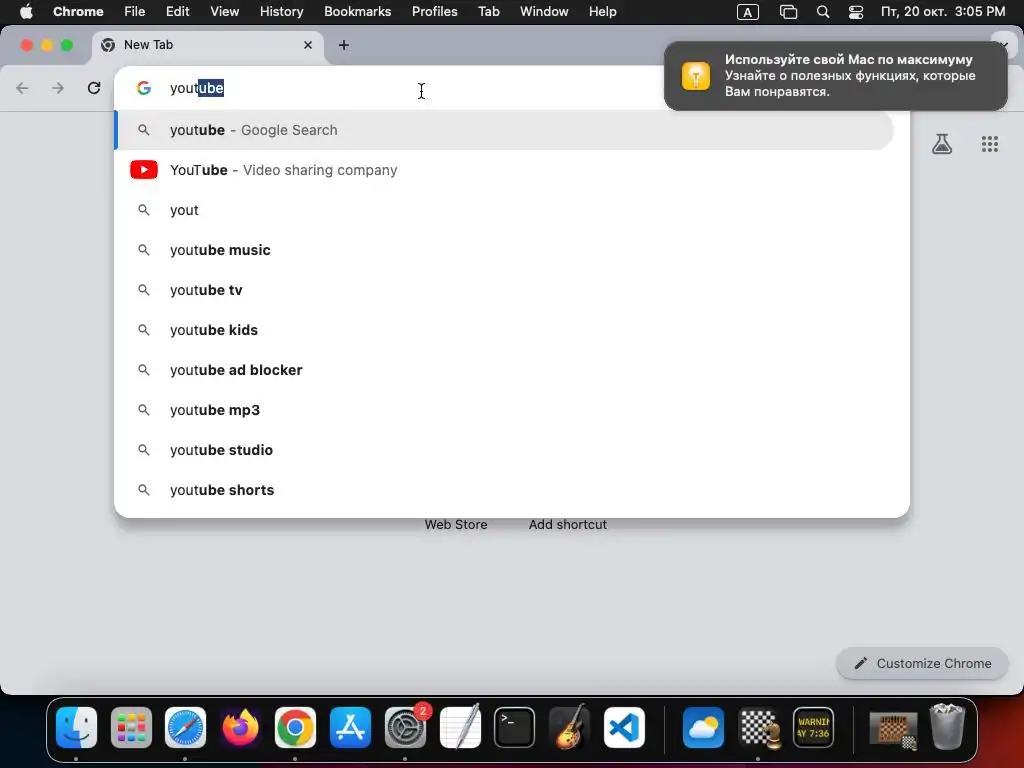This screenshot has width=1024, height=768.
Task: Open Spotlight search in menu bar
Action: click(x=823, y=12)
